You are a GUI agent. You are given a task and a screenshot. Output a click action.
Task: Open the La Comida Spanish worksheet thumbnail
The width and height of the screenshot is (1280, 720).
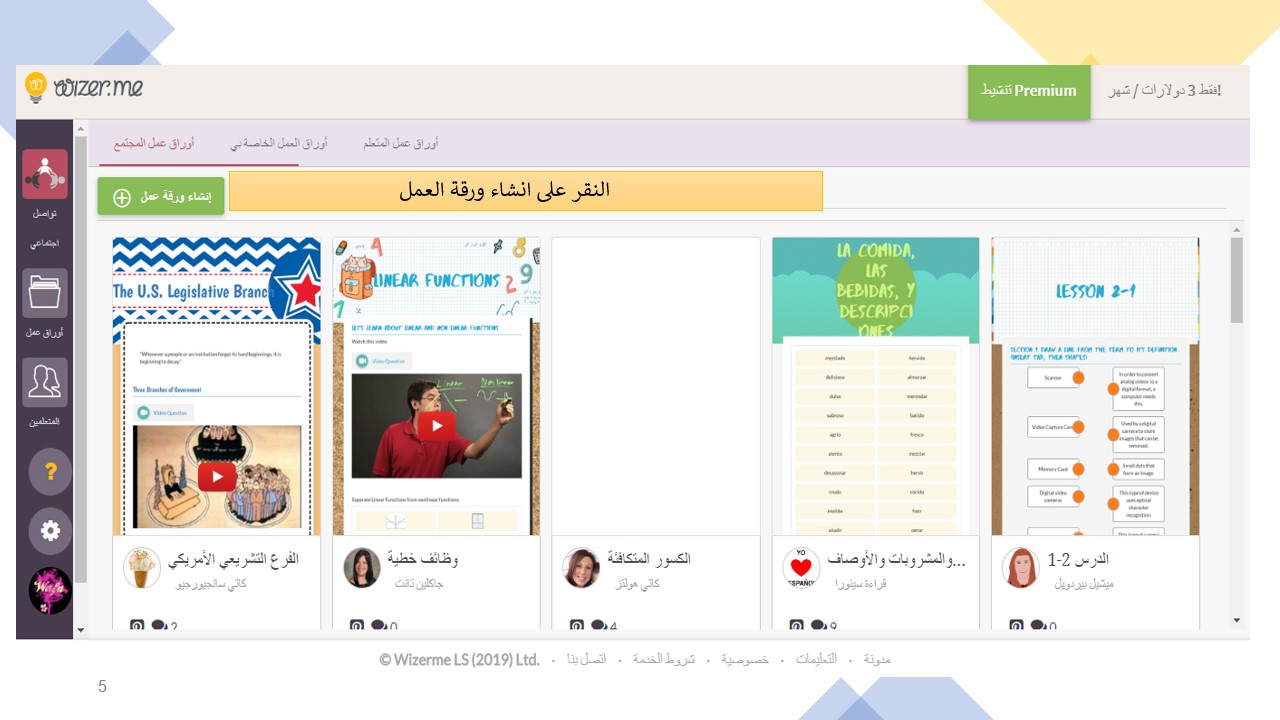point(875,386)
